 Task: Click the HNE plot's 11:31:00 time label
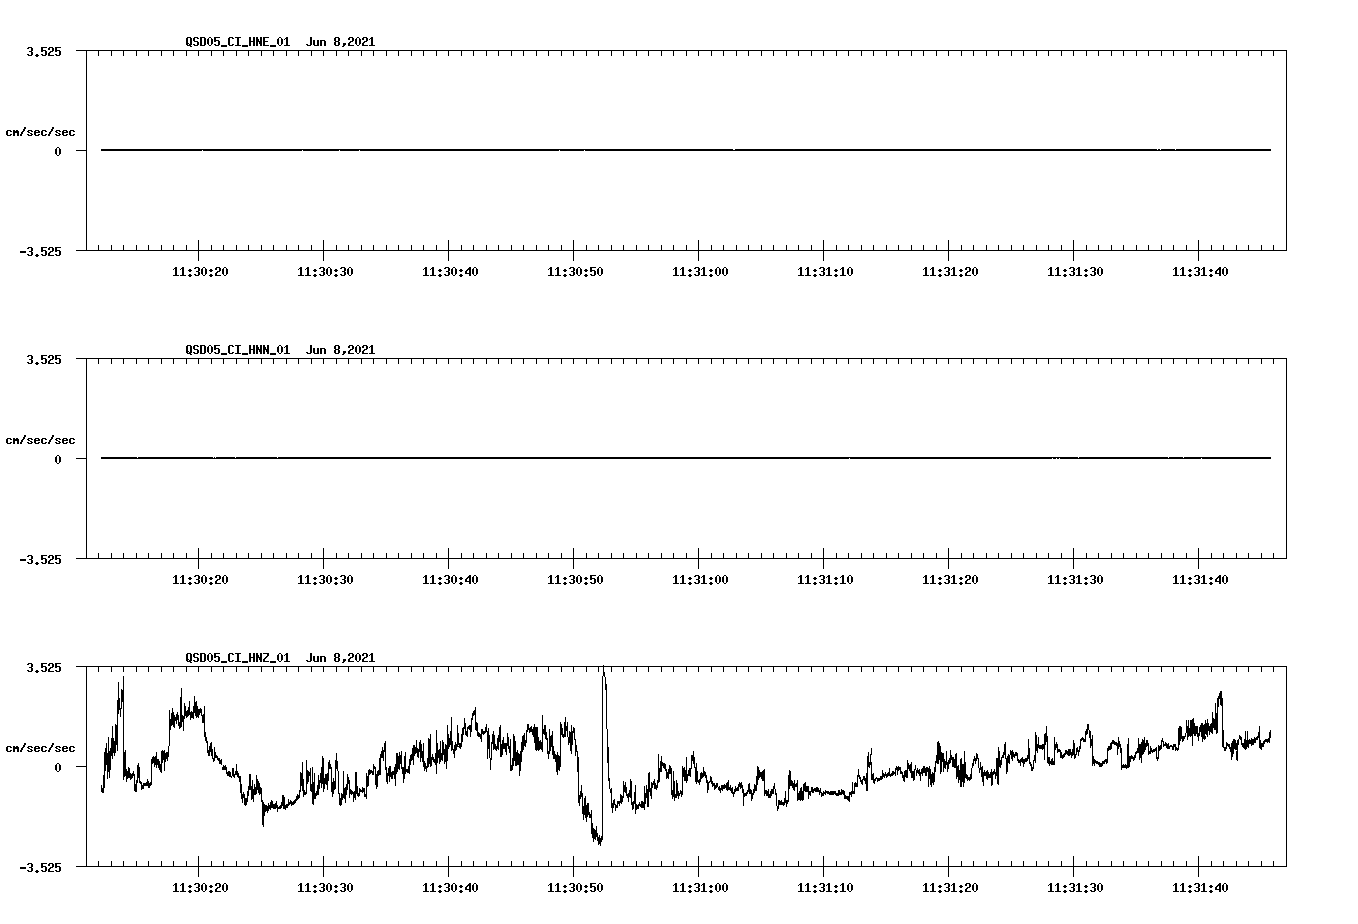click(x=700, y=272)
